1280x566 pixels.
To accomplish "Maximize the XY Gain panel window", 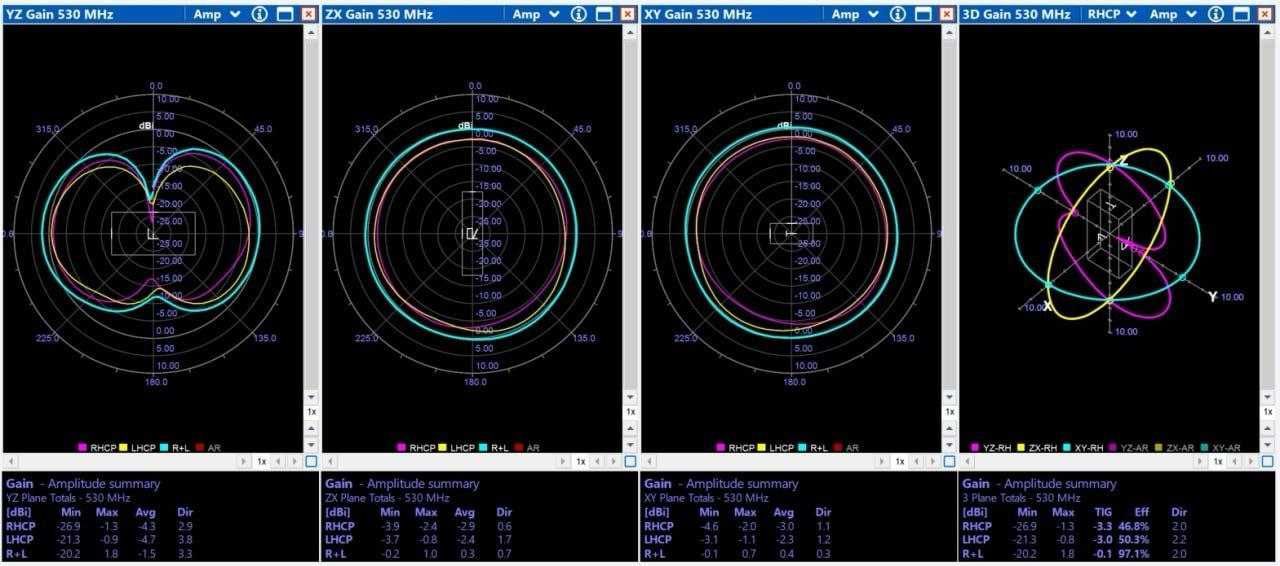I will (923, 14).
